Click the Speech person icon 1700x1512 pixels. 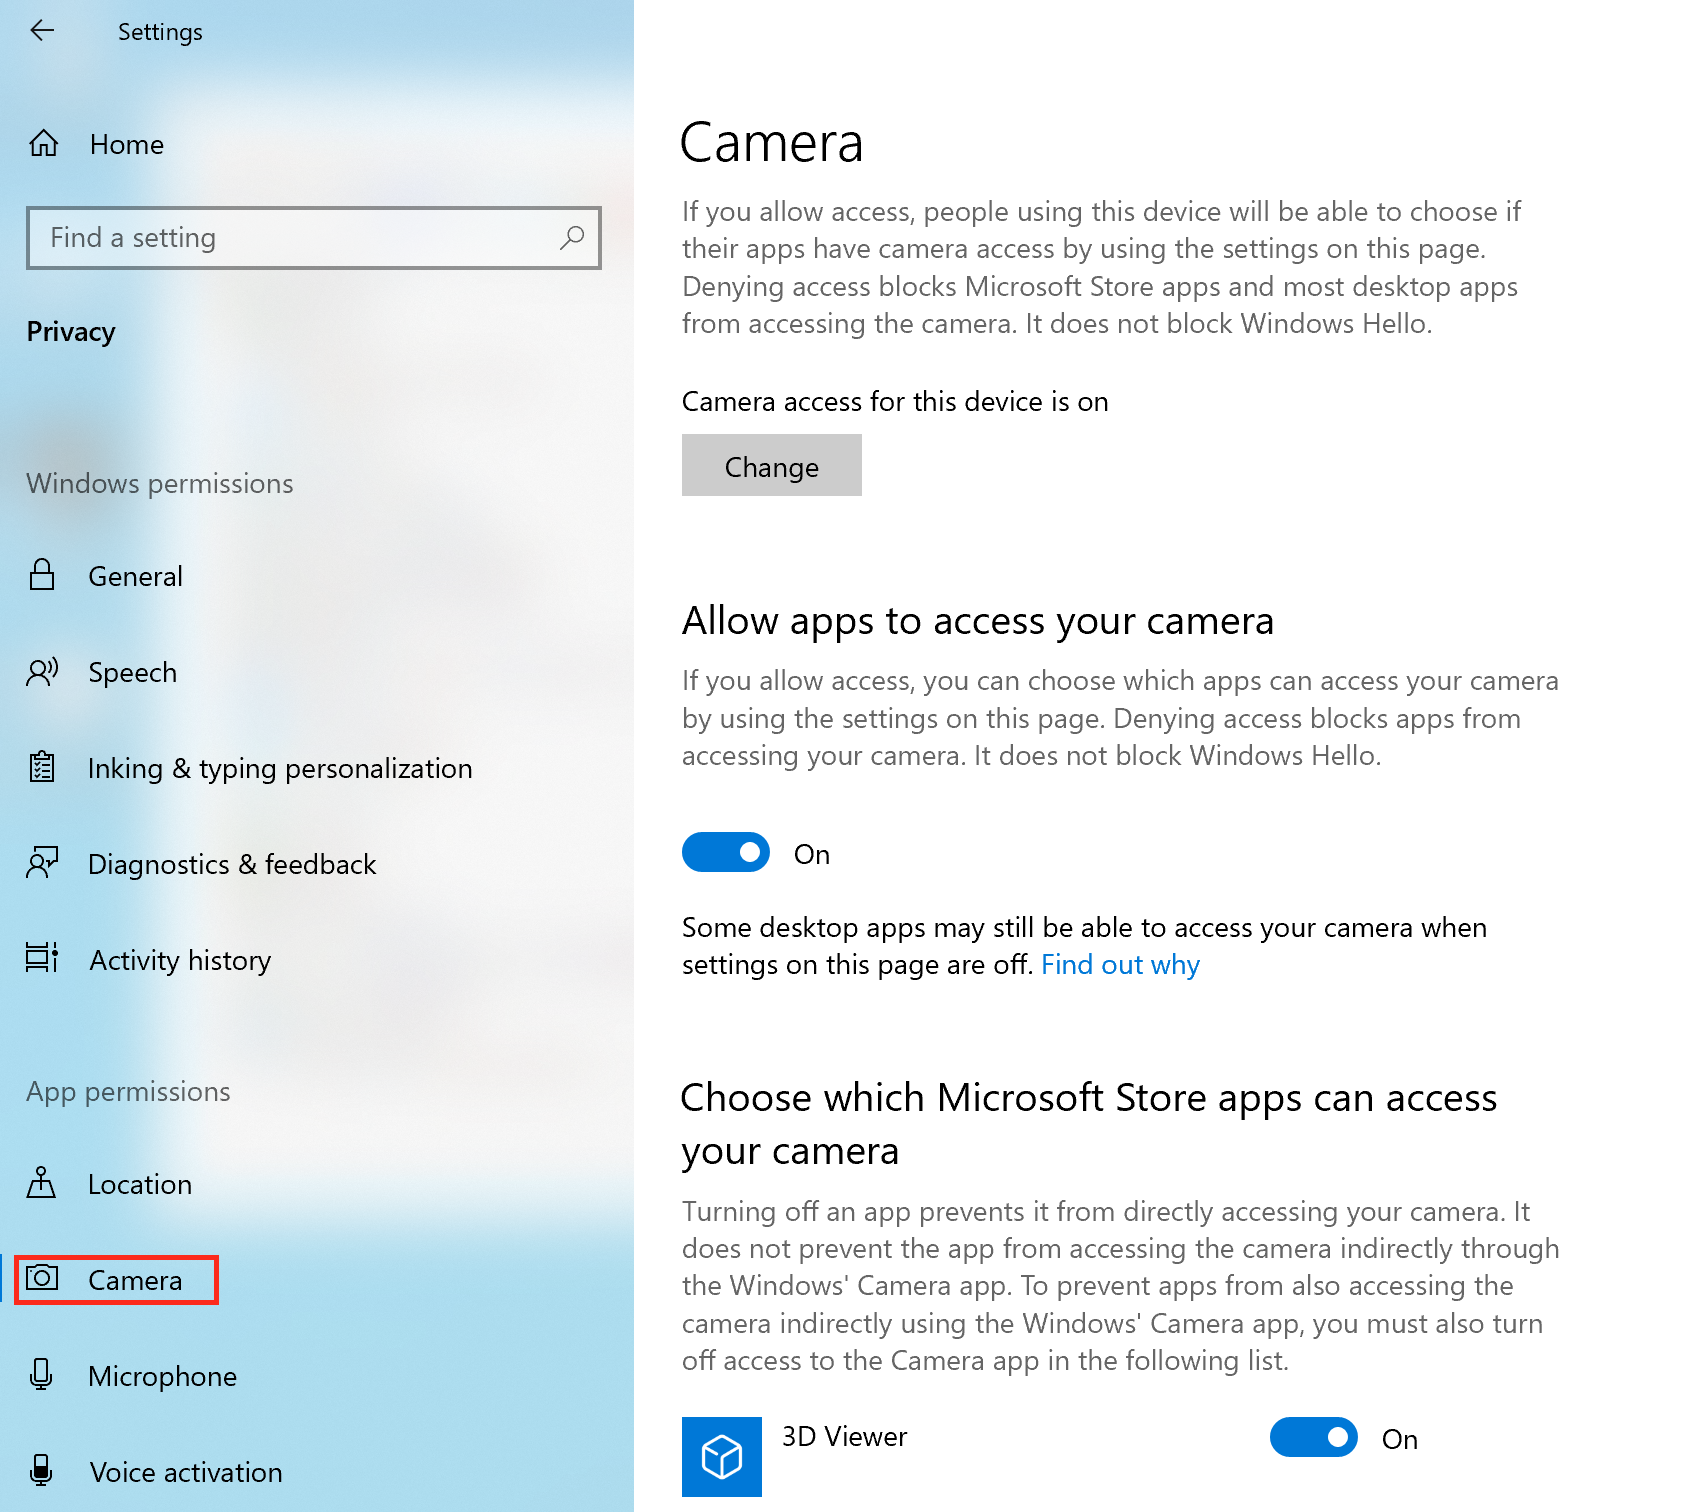click(x=42, y=671)
